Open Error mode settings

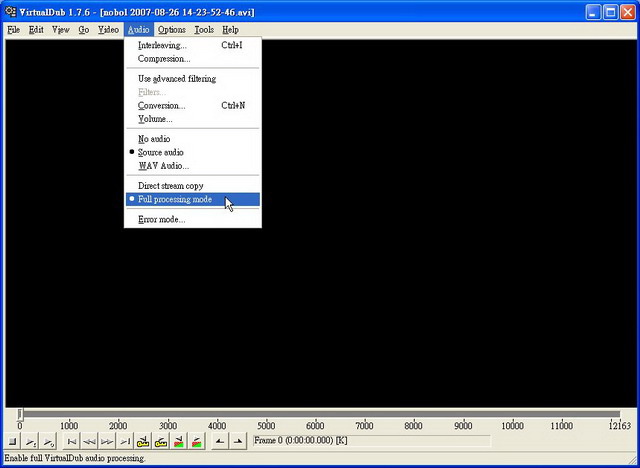(193, 219)
